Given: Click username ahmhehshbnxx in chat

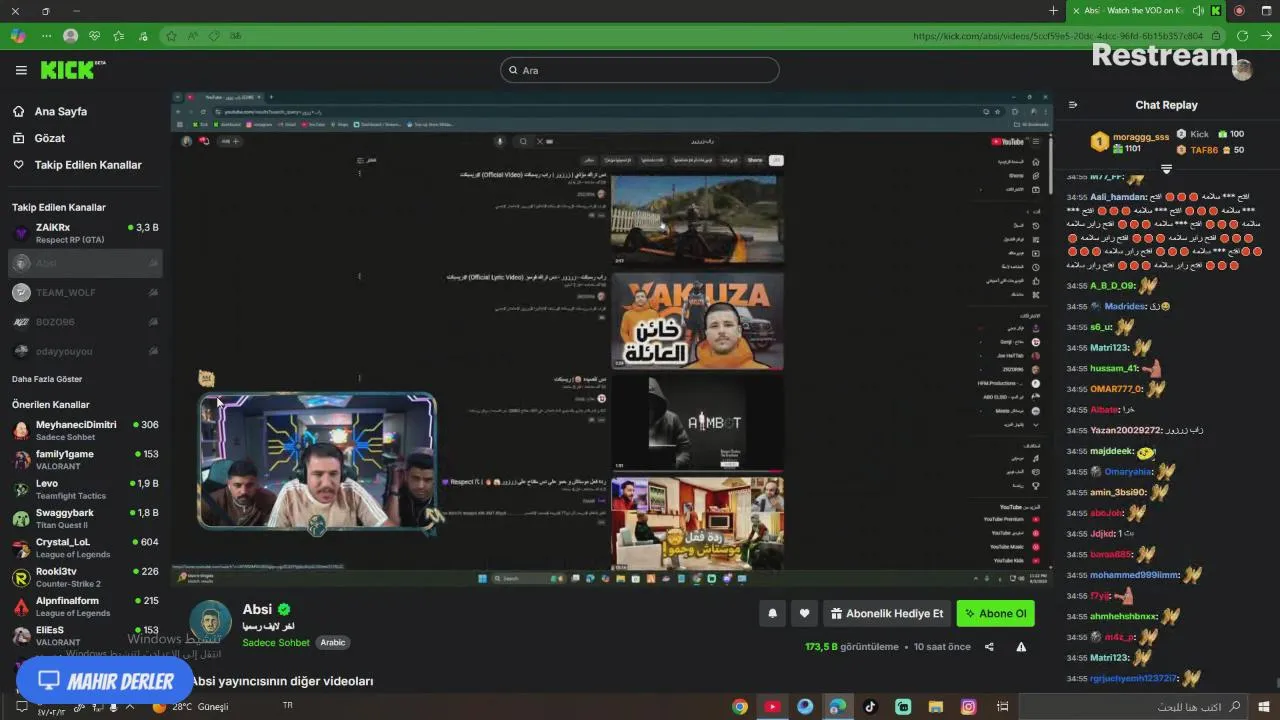Looking at the screenshot, I should [x=1123, y=617].
